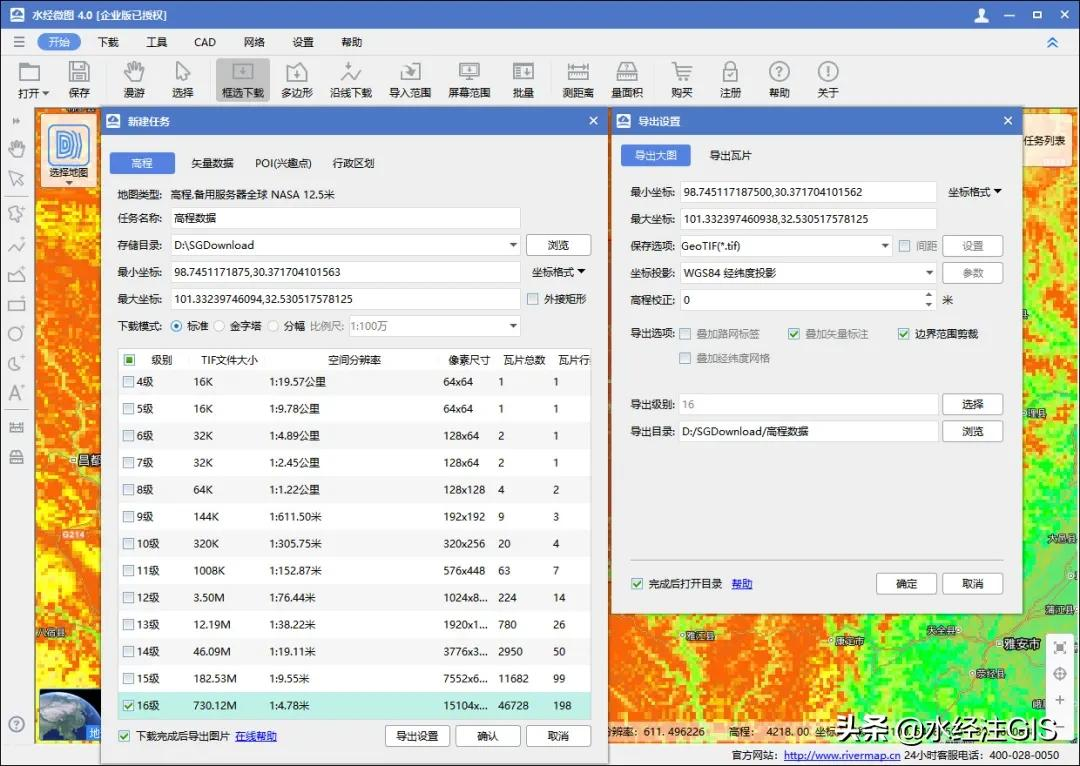Click the 屏幕范围 screen range icon
Viewport: 1080px width, 766px height.
tap(469, 79)
